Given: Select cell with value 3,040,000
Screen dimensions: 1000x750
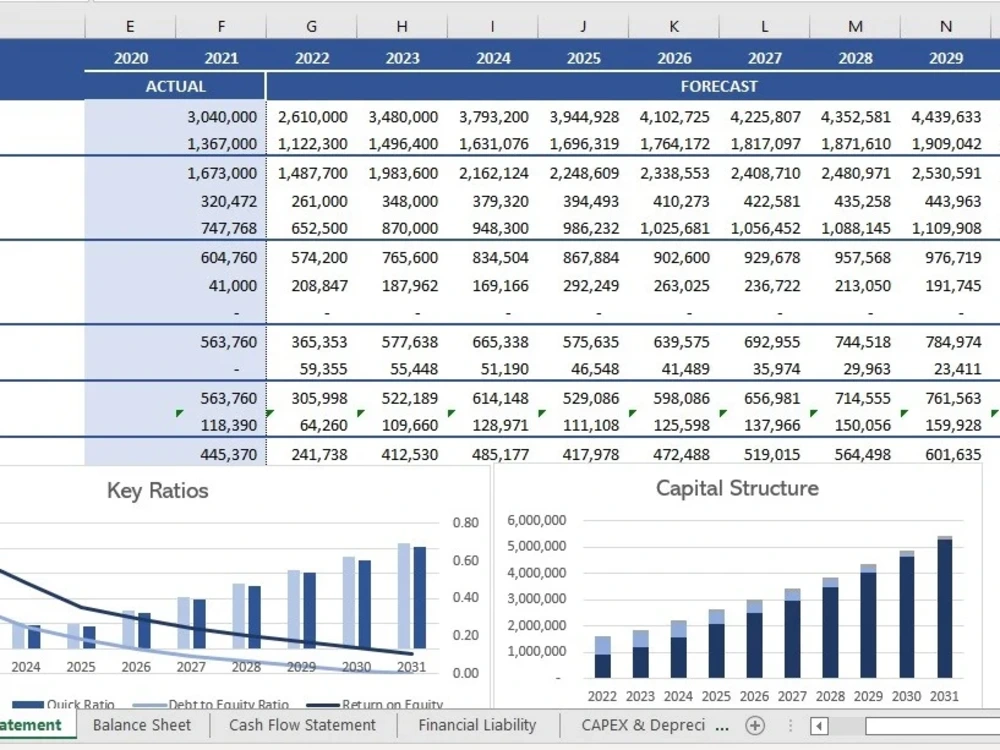Looking at the screenshot, I should click(x=221, y=117).
